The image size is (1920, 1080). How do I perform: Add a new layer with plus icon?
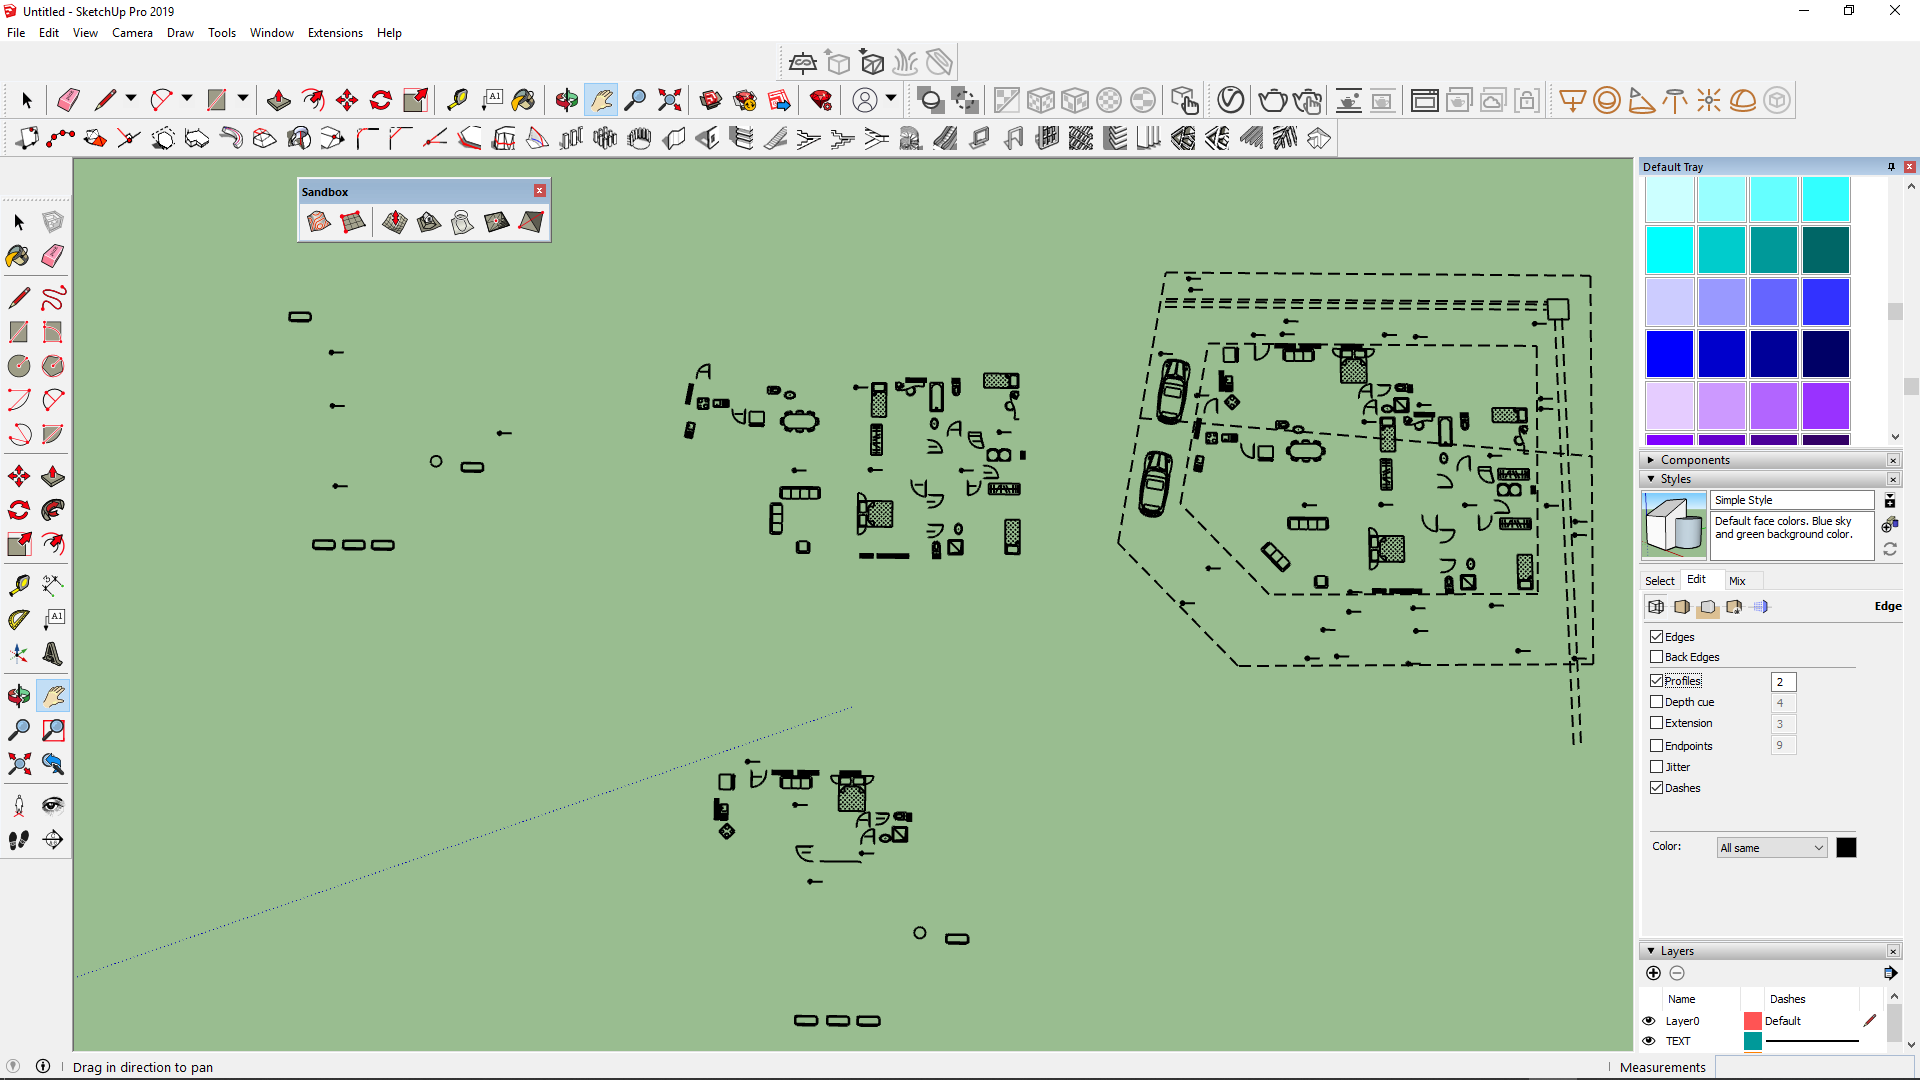[x=1653, y=973]
